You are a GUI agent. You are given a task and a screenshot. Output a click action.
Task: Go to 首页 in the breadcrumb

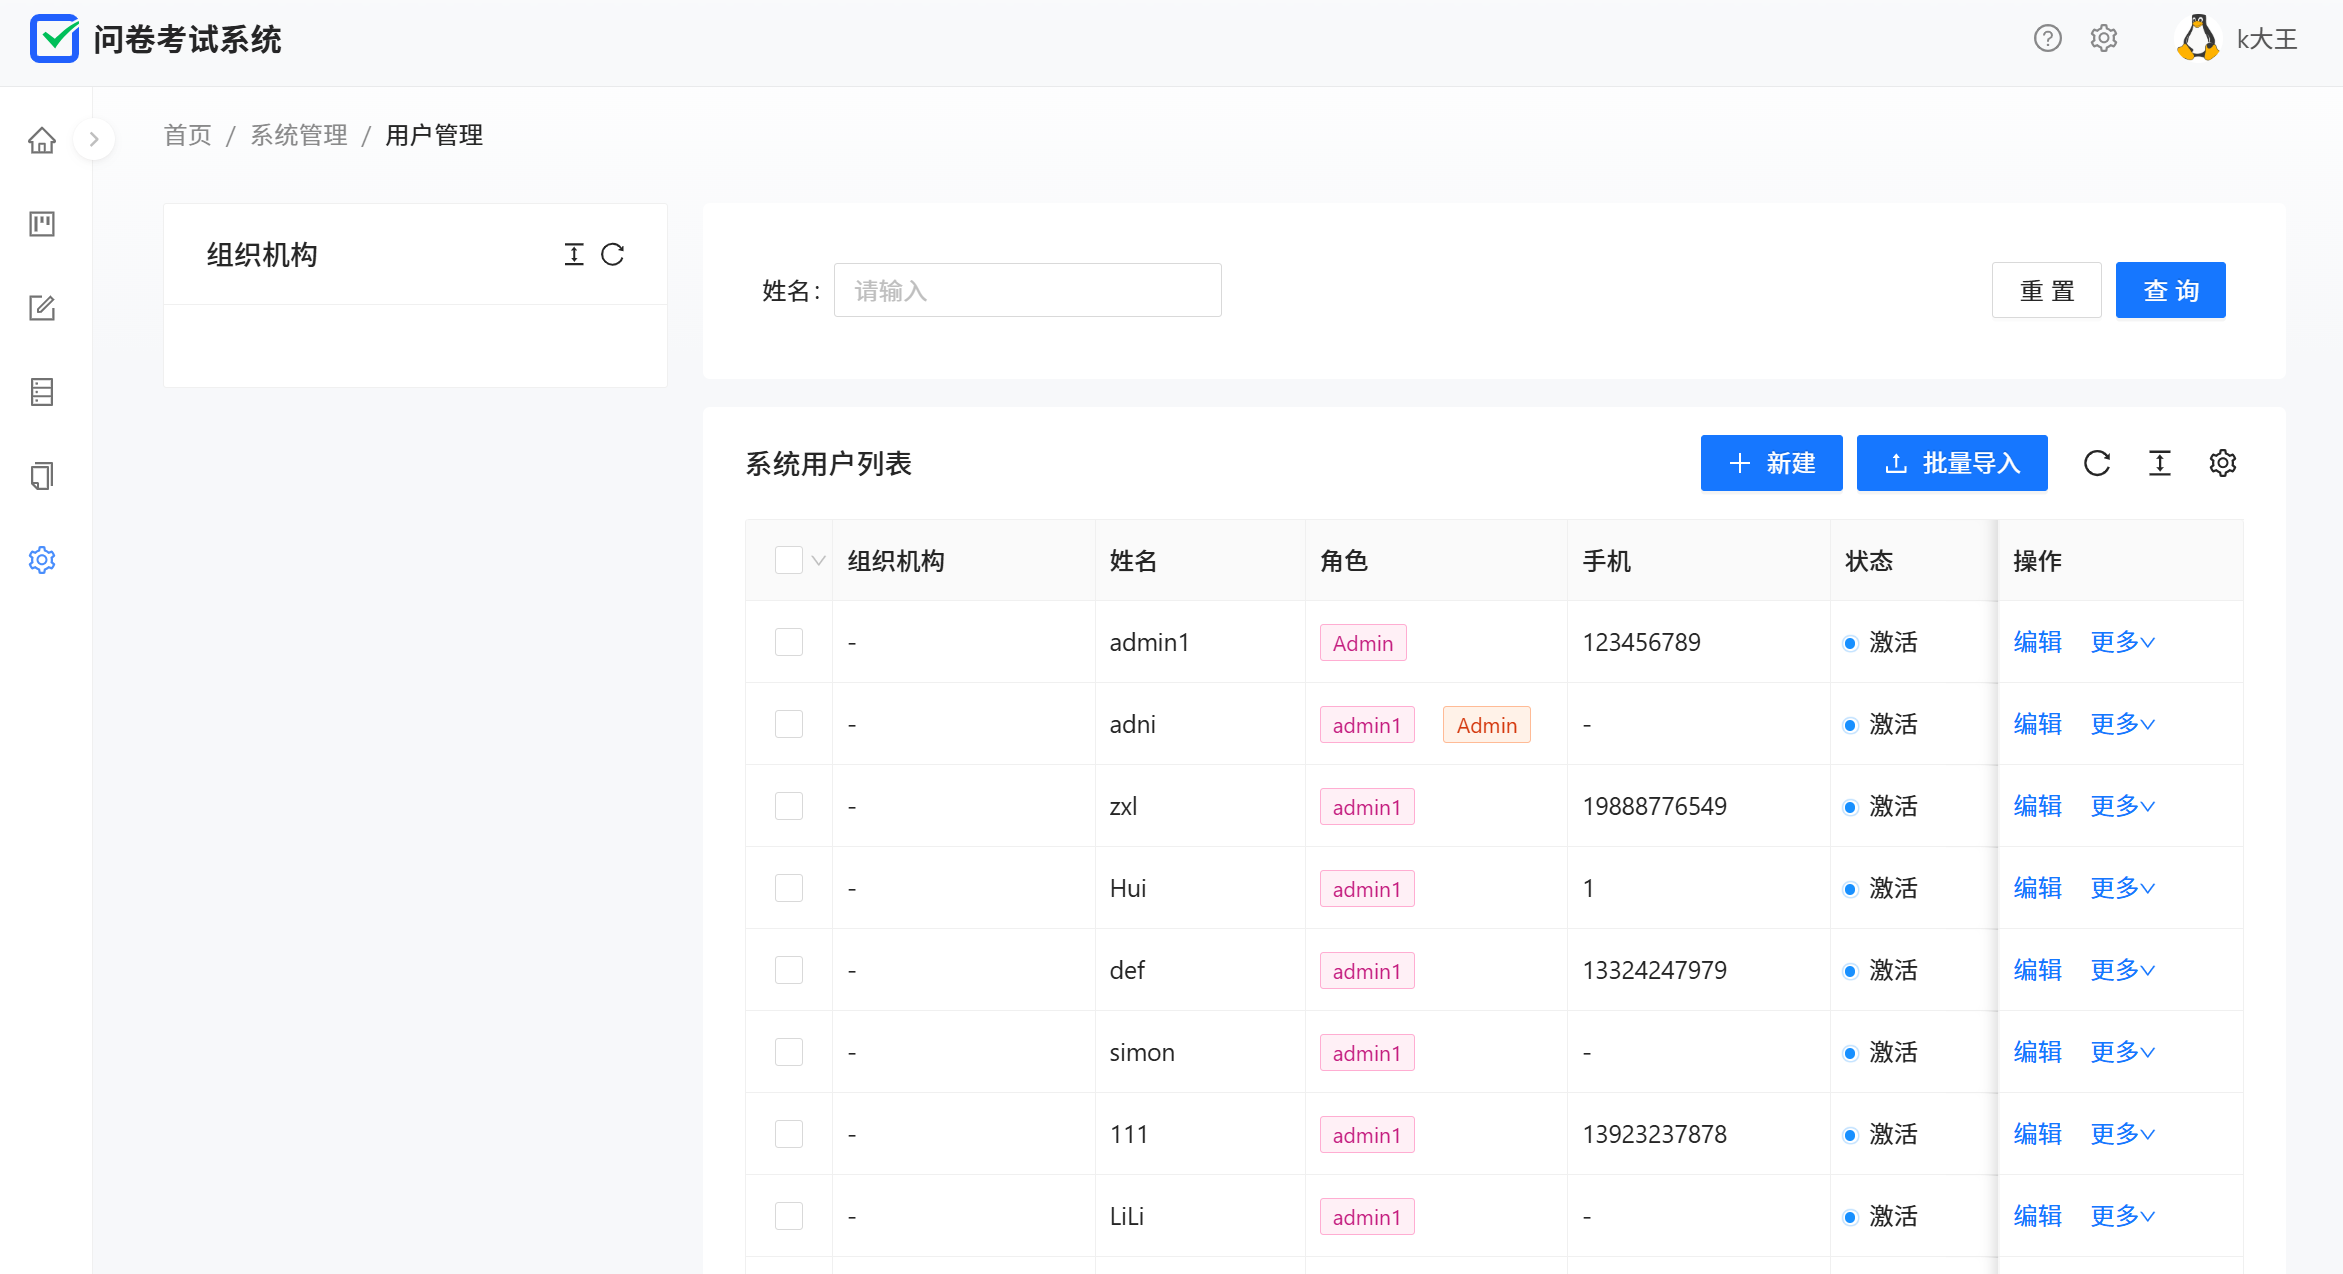[188, 135]
